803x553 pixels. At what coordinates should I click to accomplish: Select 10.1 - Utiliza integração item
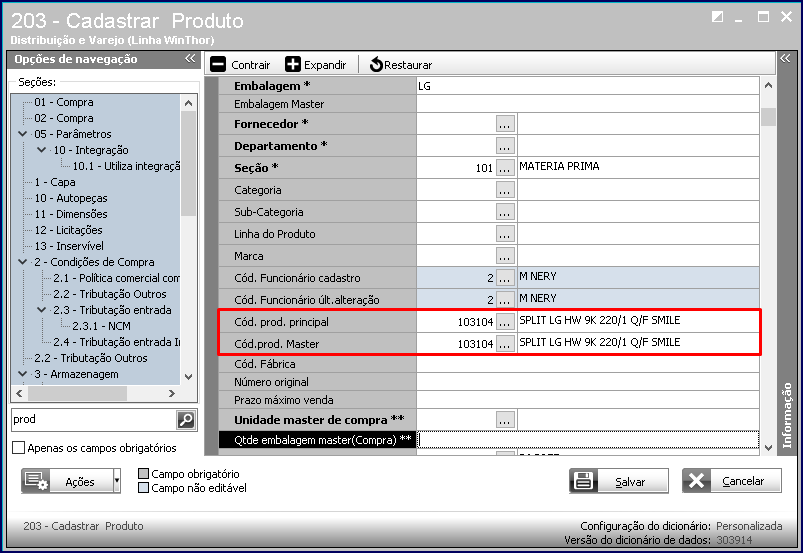click(126, 166)
